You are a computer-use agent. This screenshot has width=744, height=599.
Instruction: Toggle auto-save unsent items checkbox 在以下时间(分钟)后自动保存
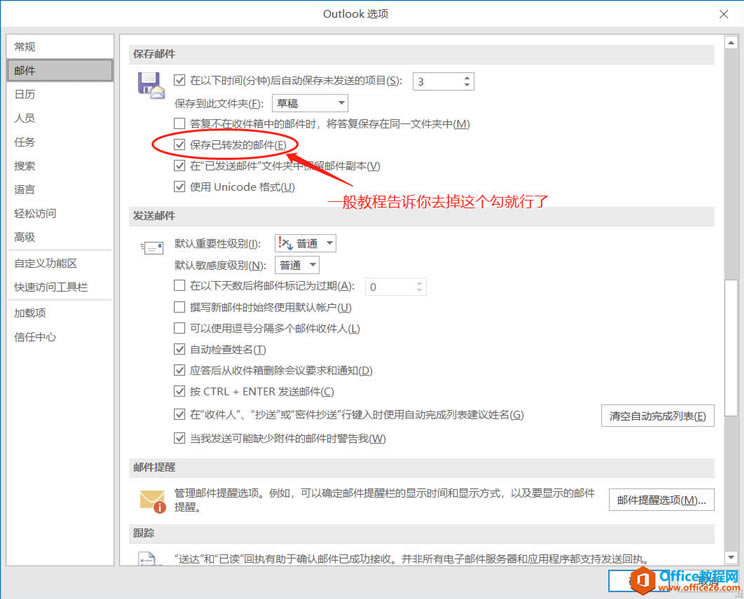[x=179, y=80]
